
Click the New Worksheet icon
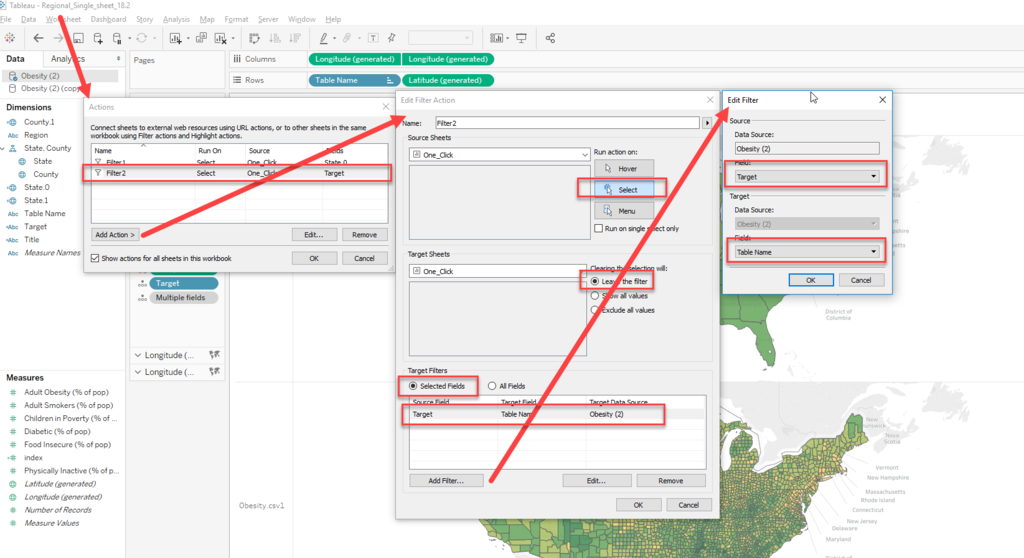pos(176,38)
